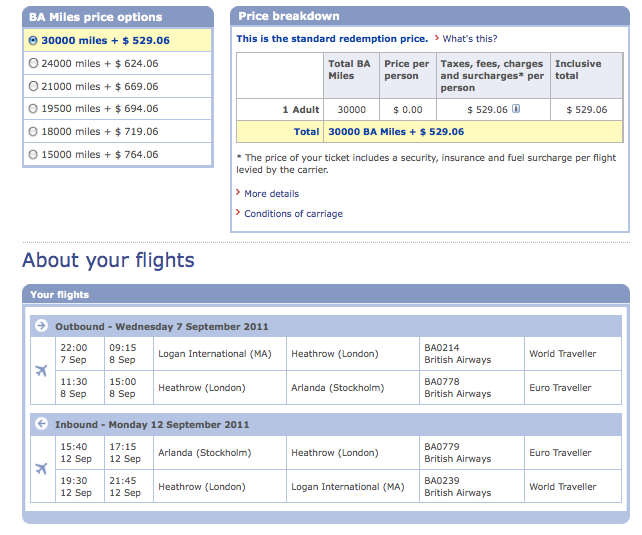The height and width of the screenshot is (535, 642).
Task: Choose the 15000 miles + $764.06 option
Action: [33, 155]
